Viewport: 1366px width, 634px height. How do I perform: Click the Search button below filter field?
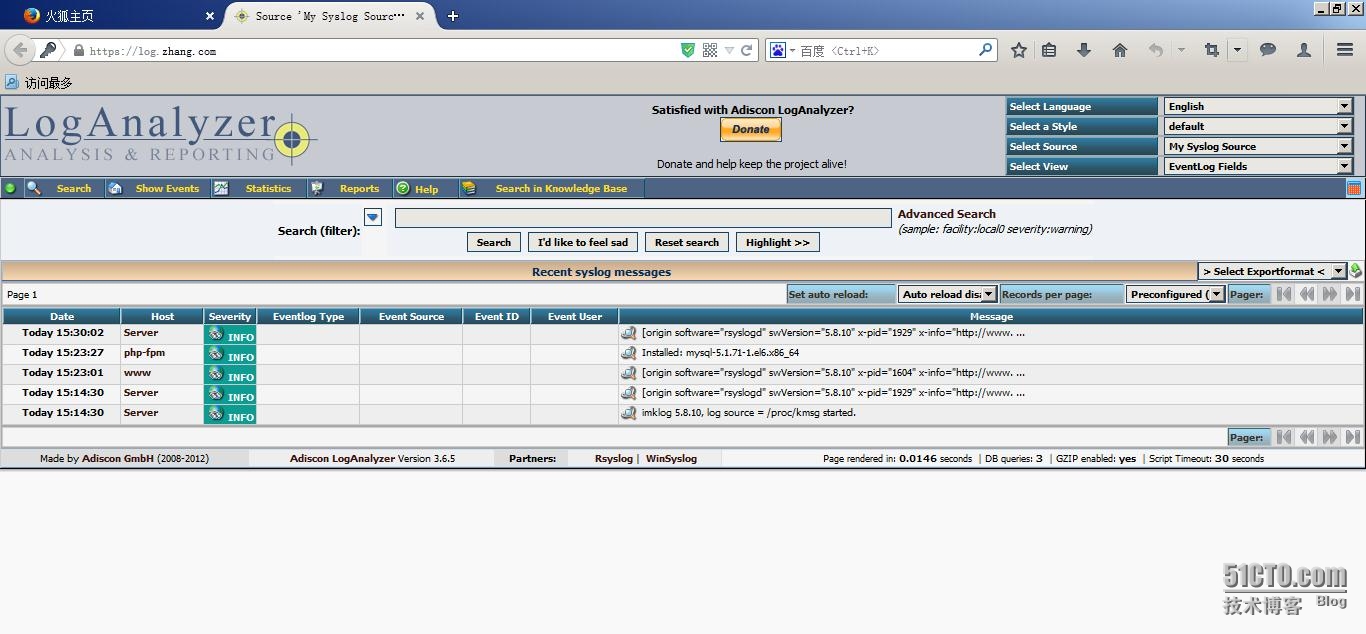(494, 242)
